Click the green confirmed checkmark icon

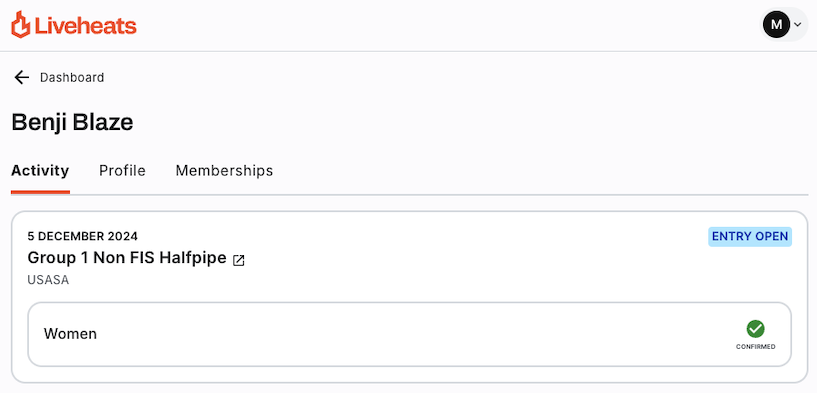(x=756, y=329)
